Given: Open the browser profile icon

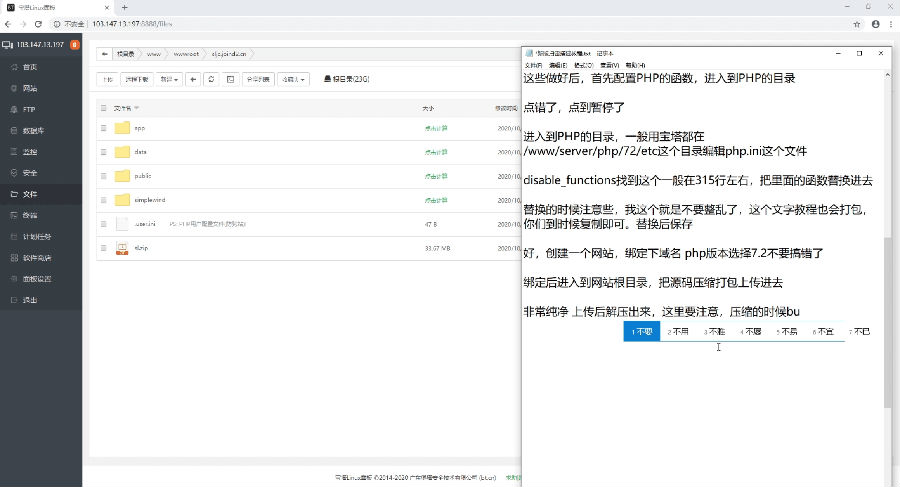Looking at the screenshot, I should click(875, 24).
